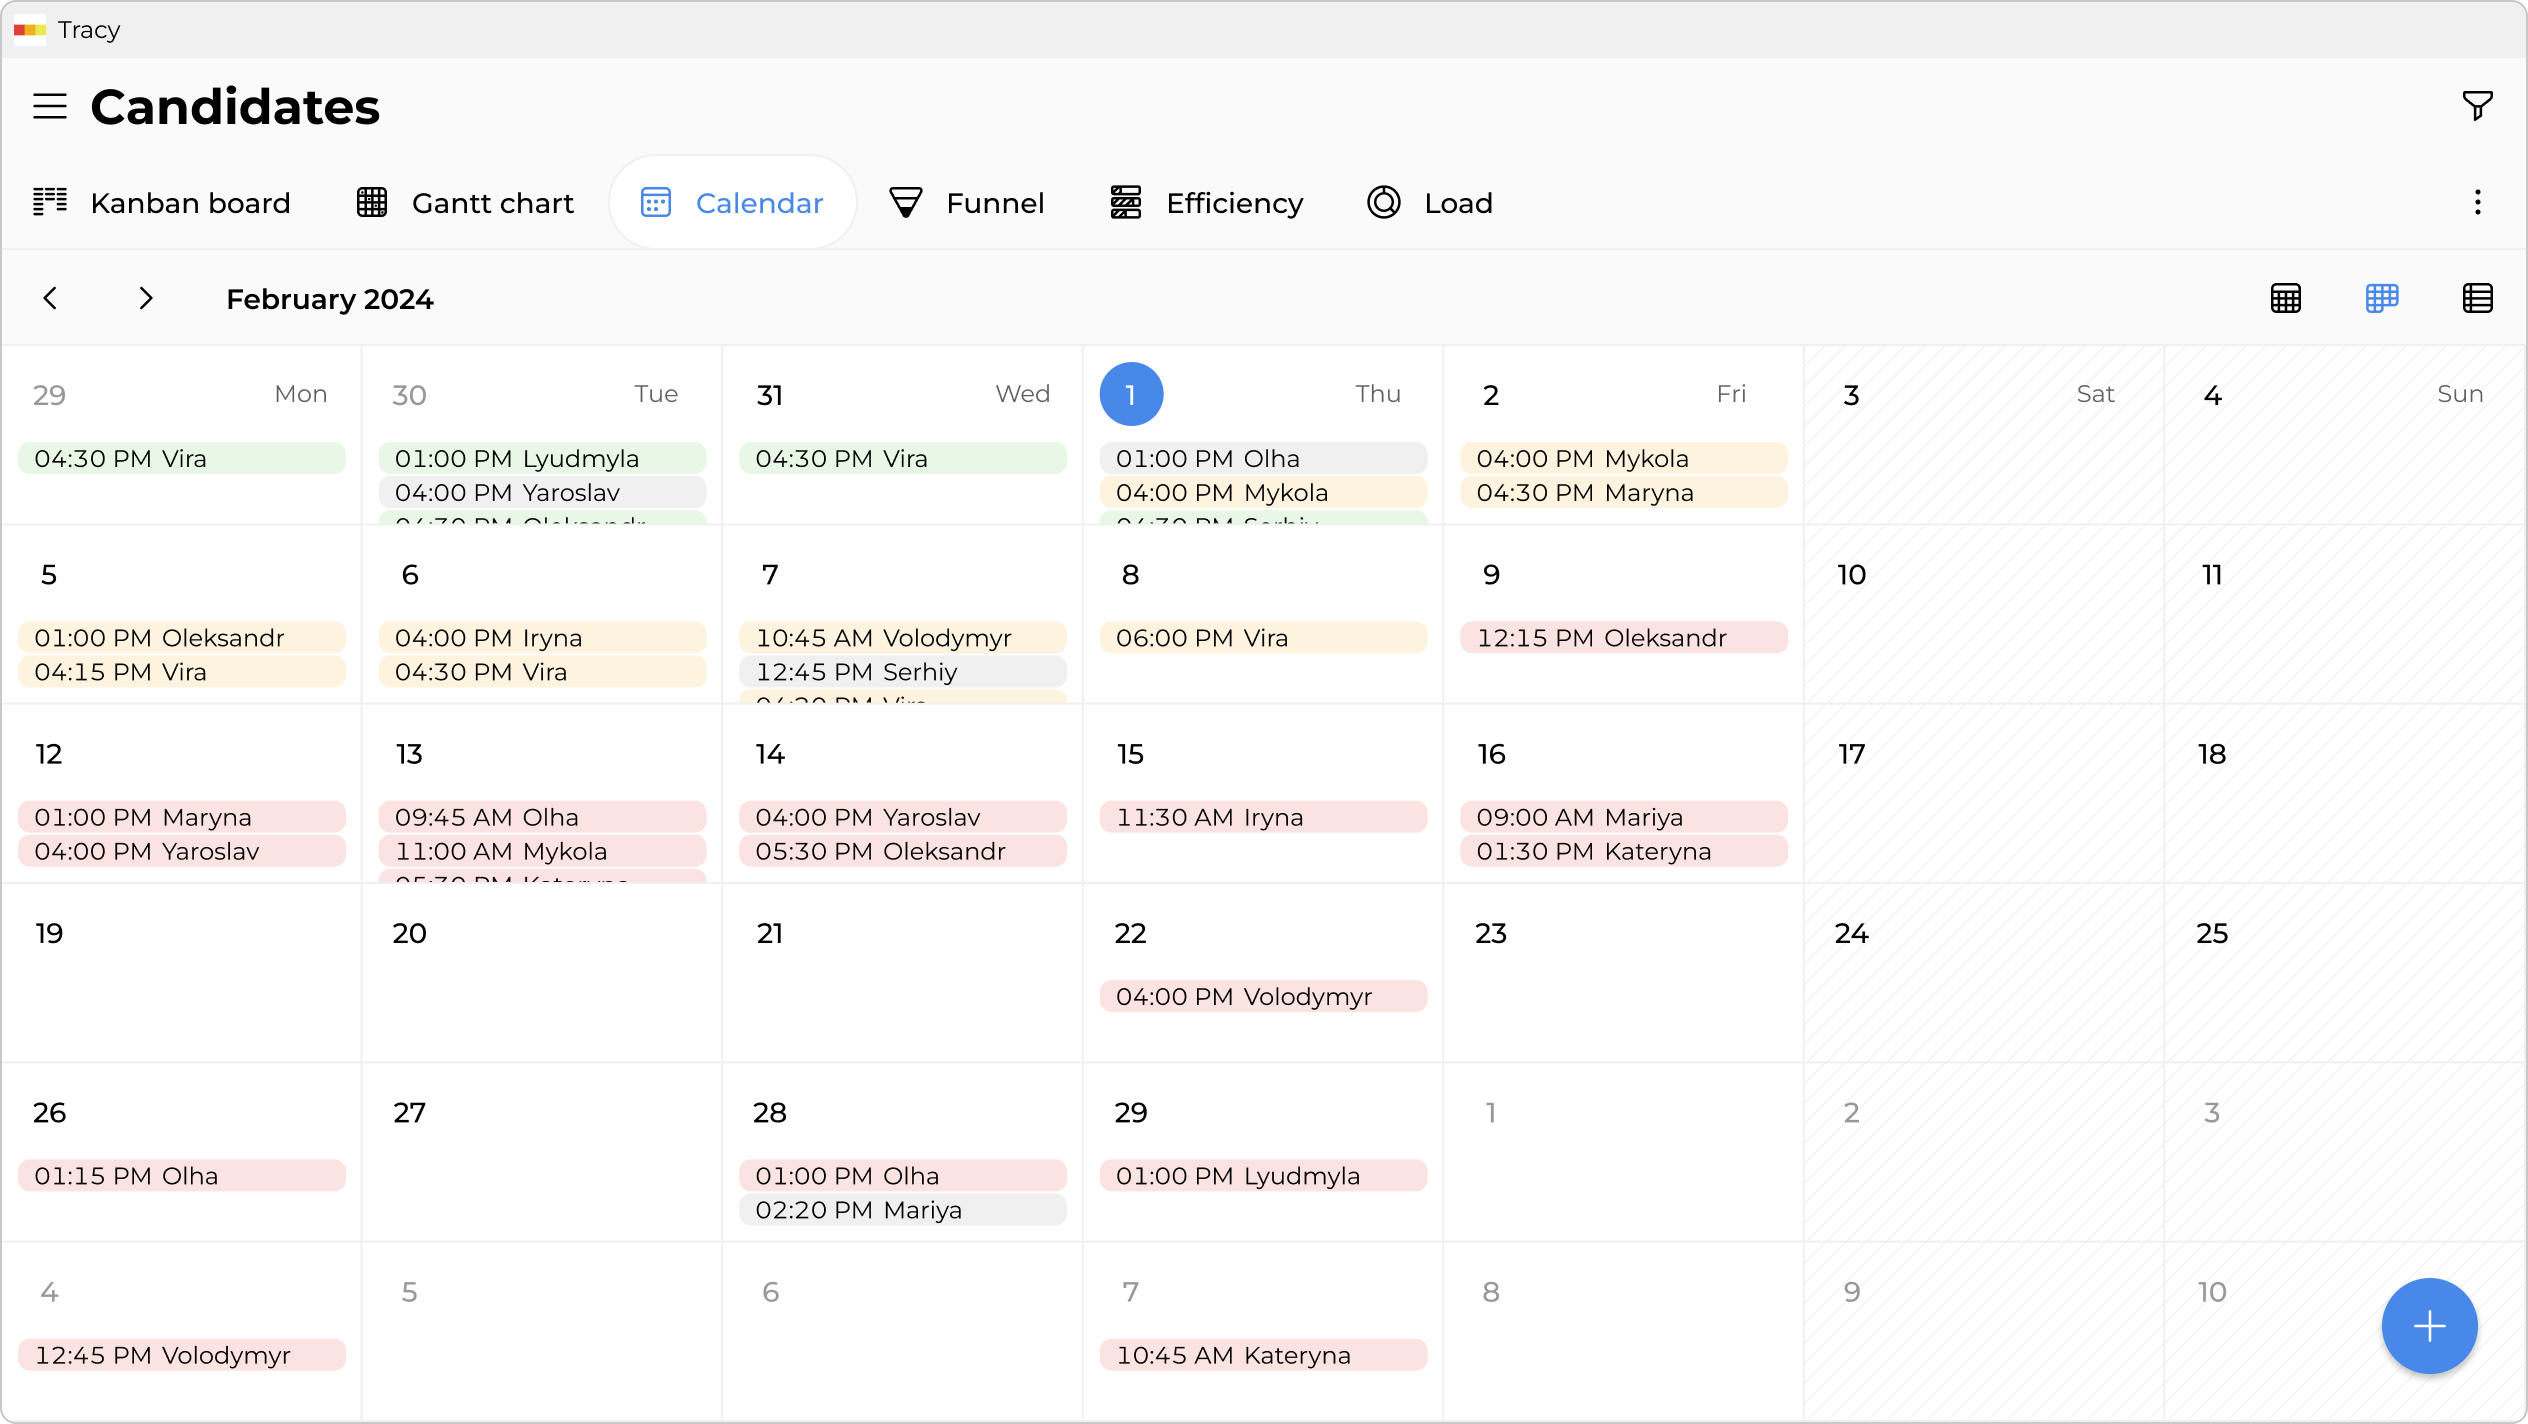Select today's date circle, February 1

(x=1131, y=394)
